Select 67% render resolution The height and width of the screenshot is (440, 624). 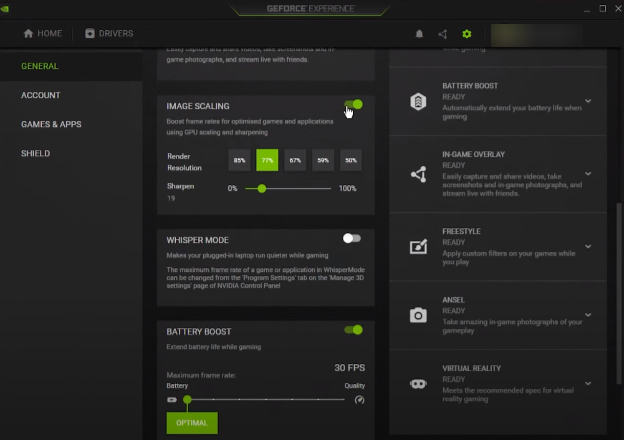[x=295, y=160]
